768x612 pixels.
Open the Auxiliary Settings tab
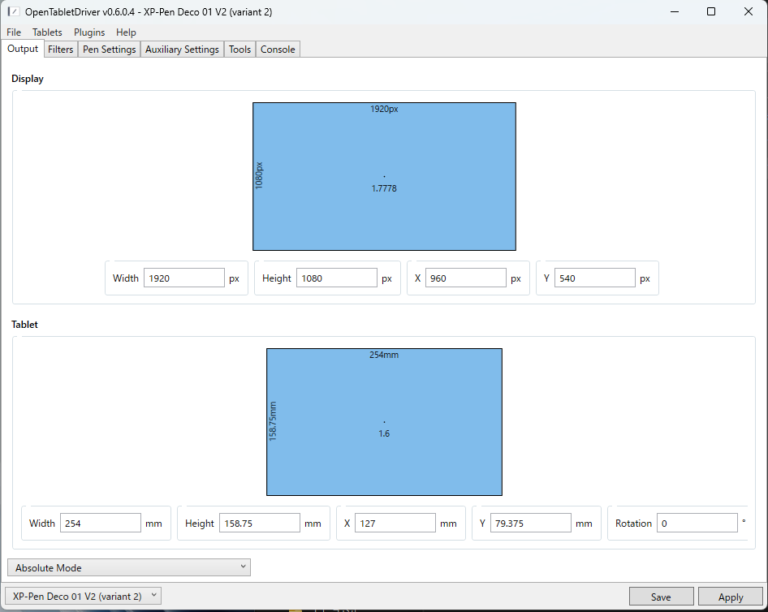(x=182, y=49)
